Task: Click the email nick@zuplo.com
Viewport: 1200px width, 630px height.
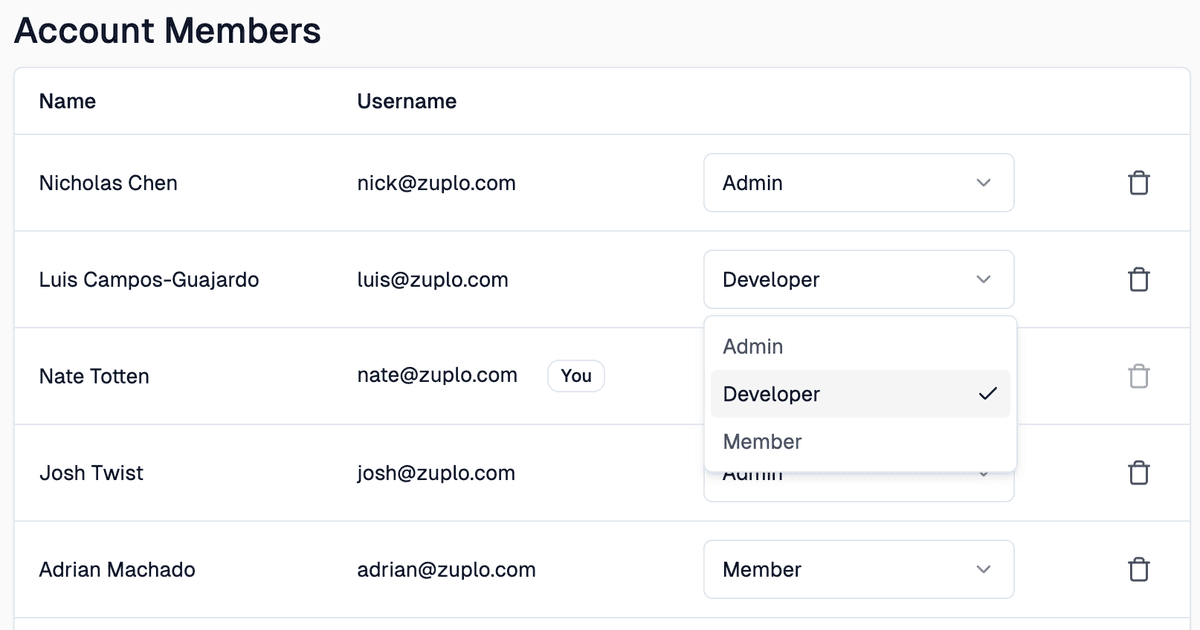Action: point(436,183)
